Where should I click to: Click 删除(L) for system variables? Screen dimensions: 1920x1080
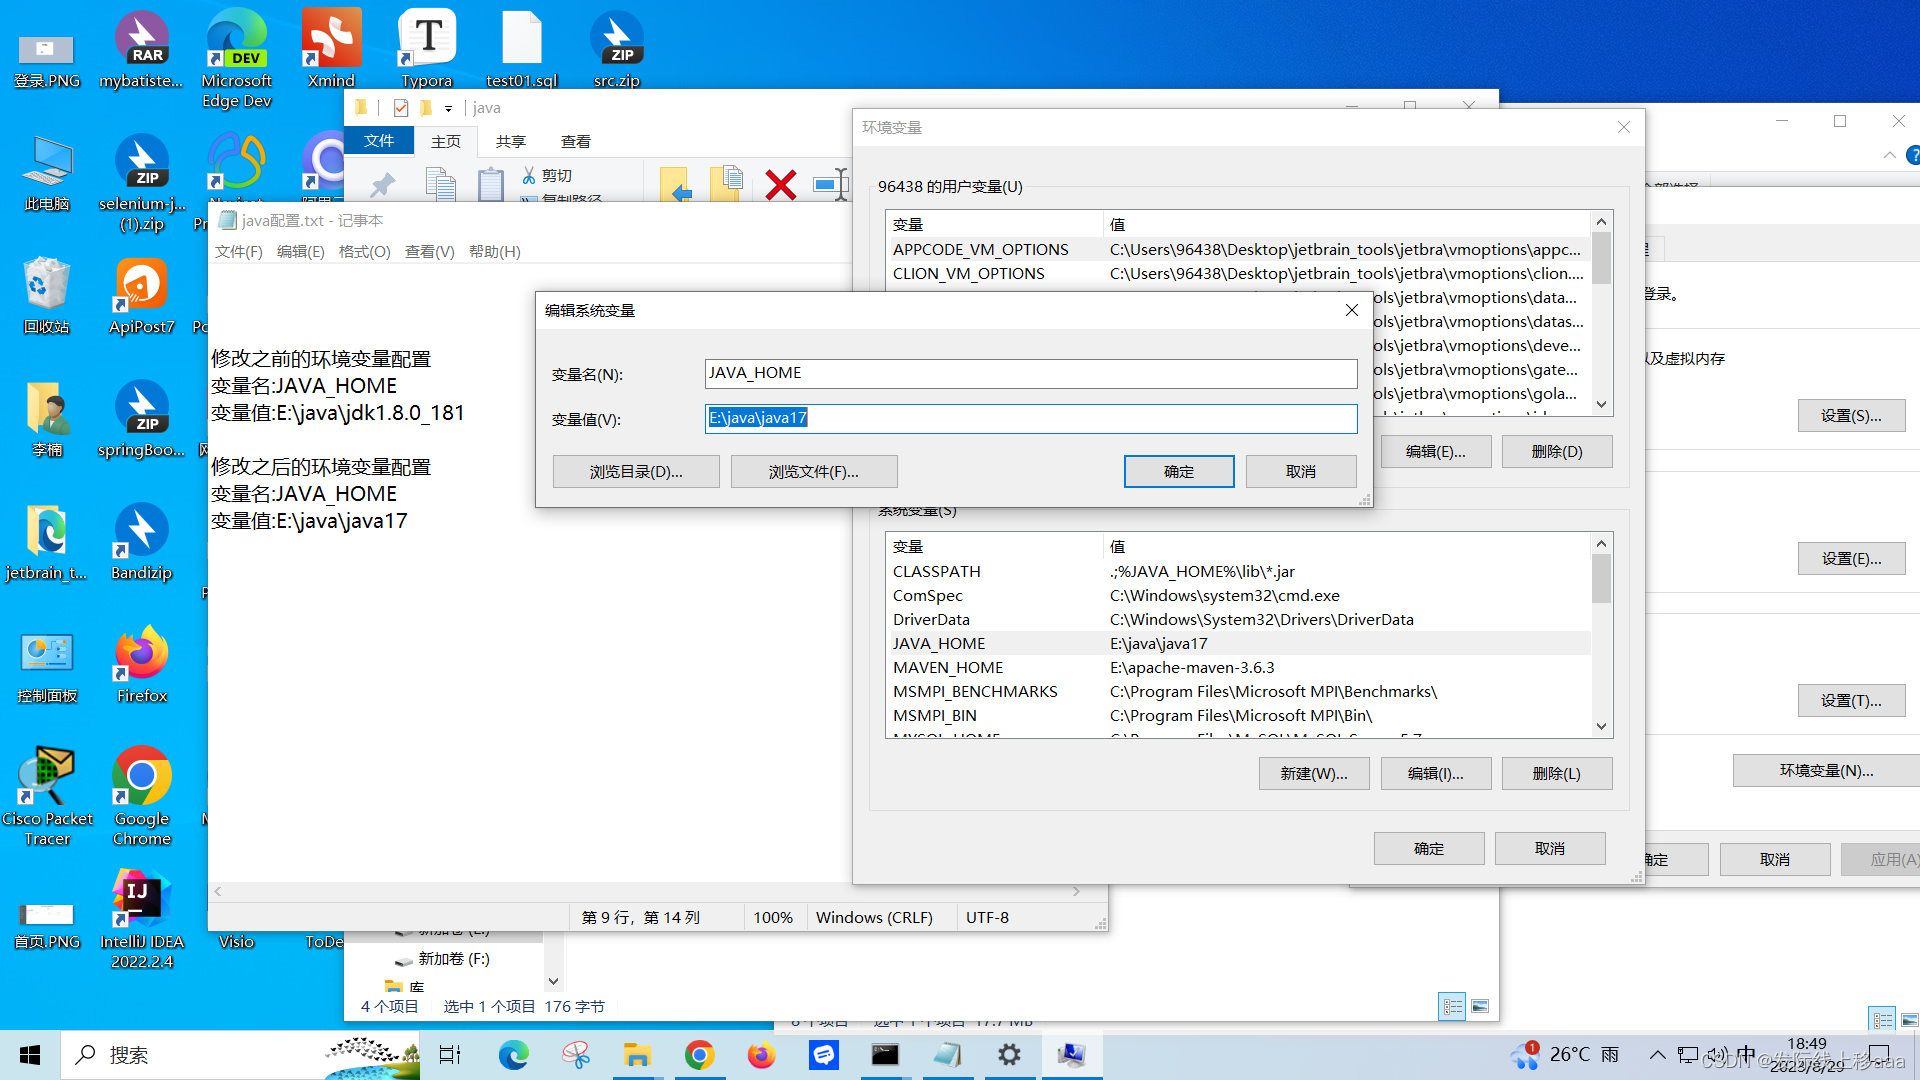tap(1557, 774)
